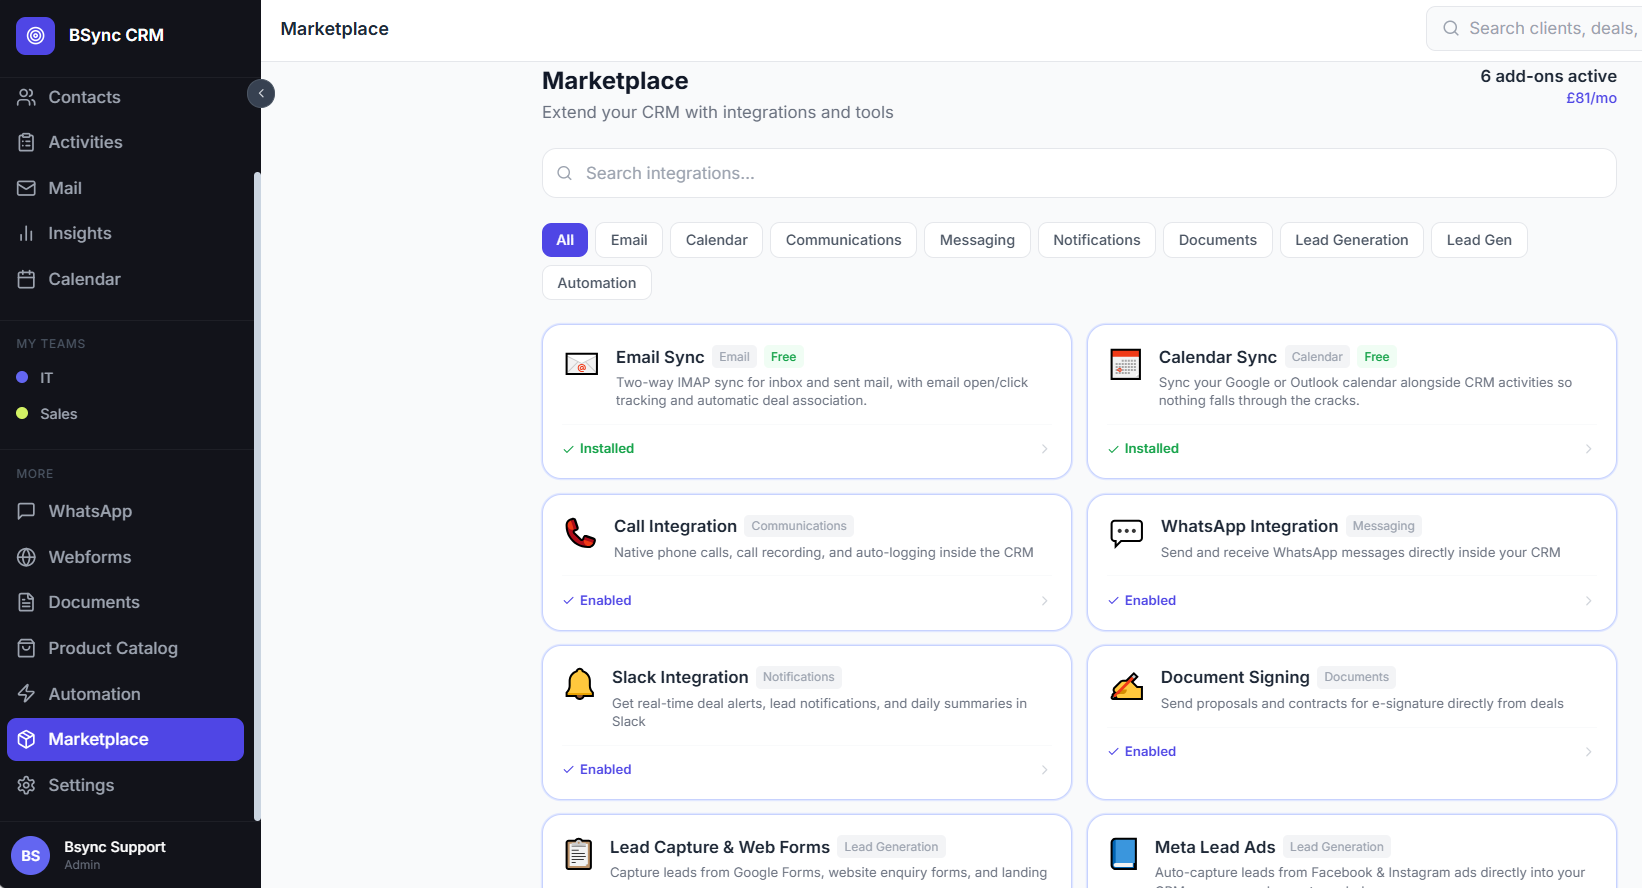The image size is (1642, 888).
Task: Expand Calendar Sync card chevron
Action: [1588, 449]
